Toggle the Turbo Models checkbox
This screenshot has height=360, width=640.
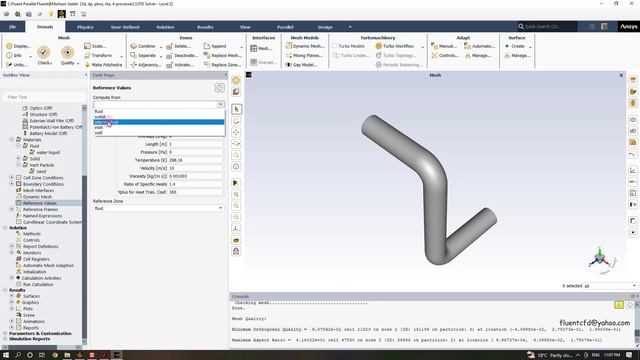tap(335, 46)
